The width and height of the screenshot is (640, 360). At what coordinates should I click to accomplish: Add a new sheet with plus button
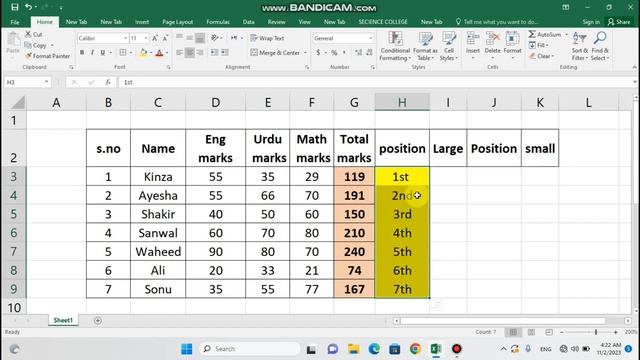tap(98, 321)
